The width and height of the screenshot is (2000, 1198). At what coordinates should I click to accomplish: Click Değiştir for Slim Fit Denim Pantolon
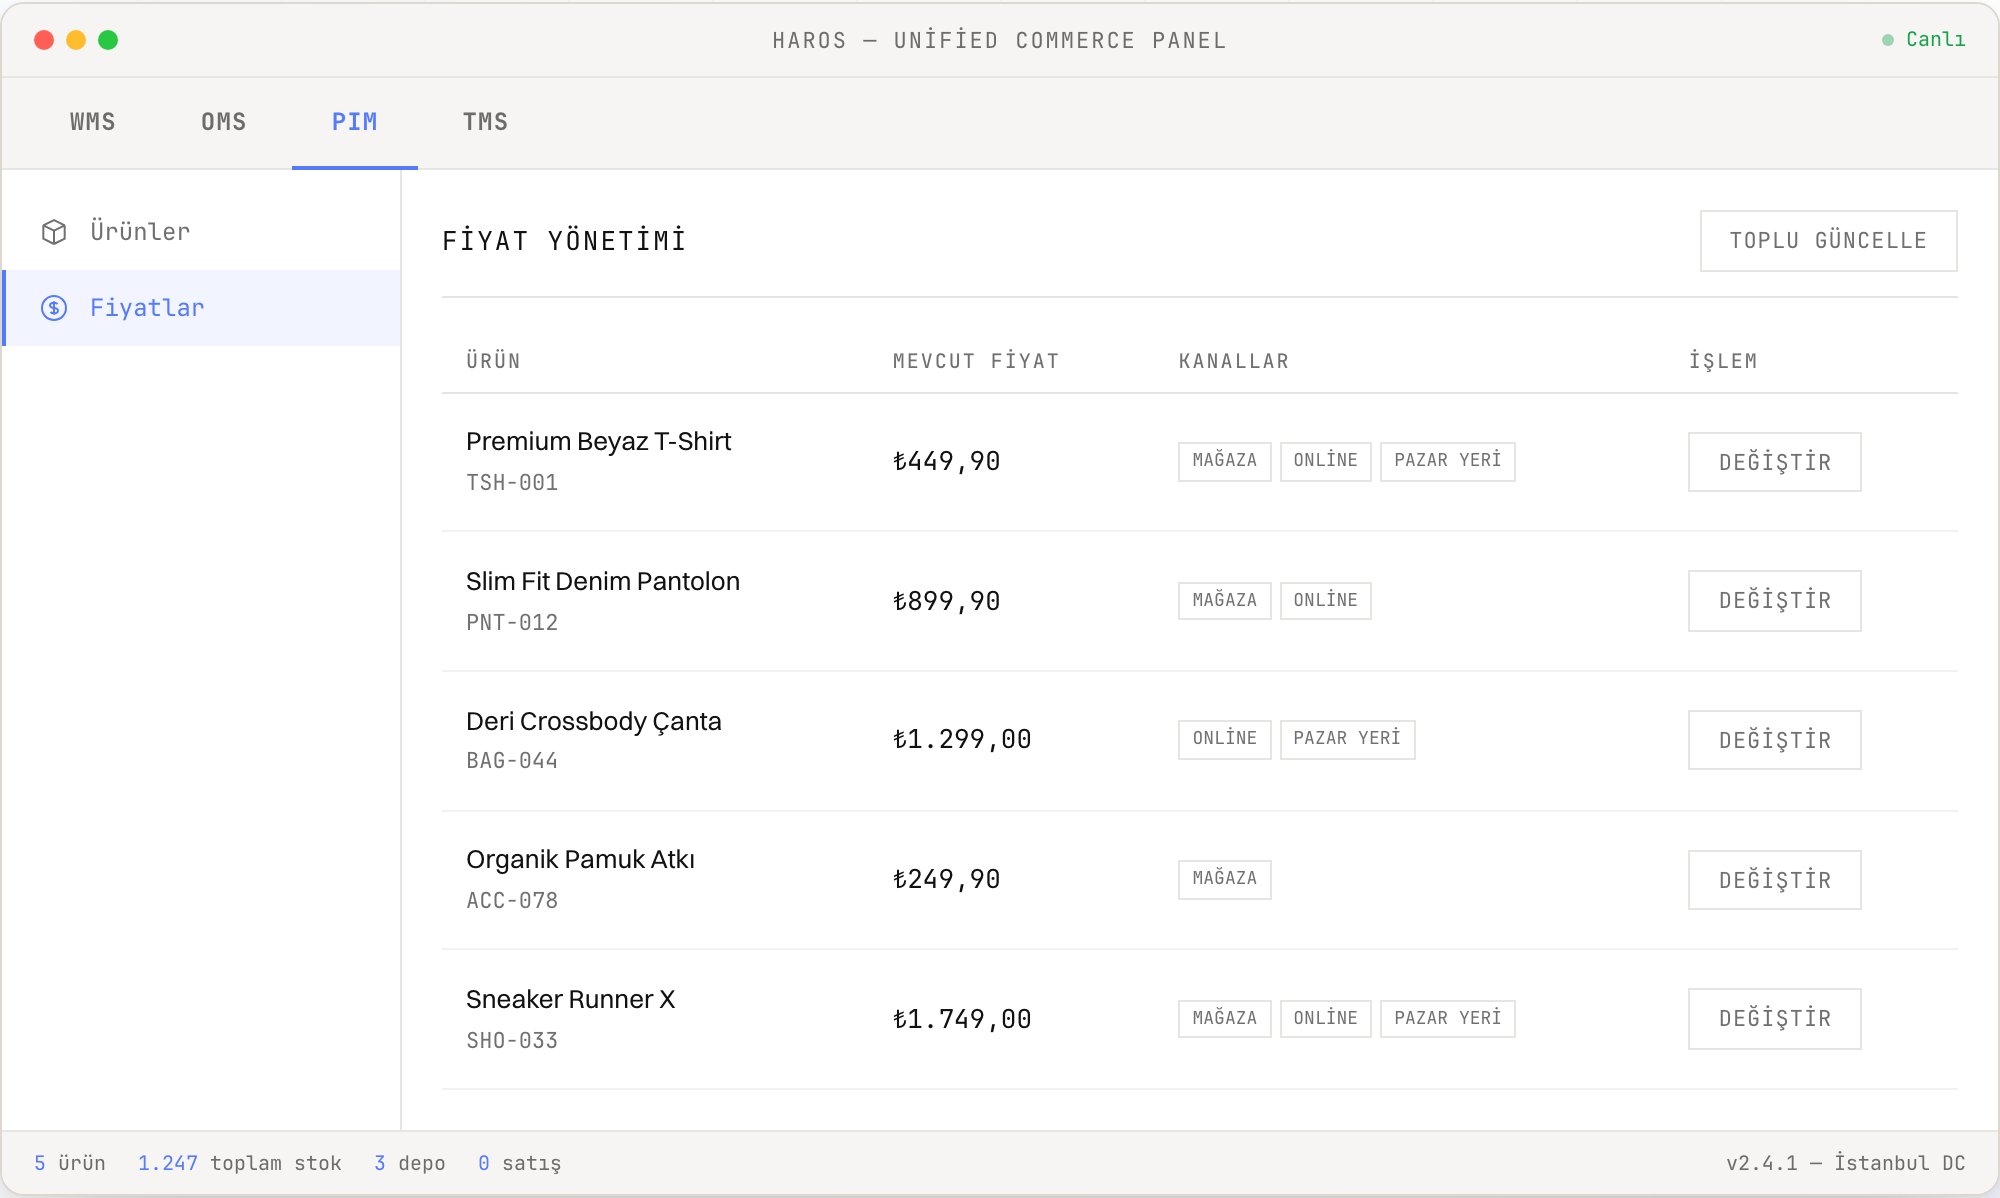click(x=1775, y=601)
